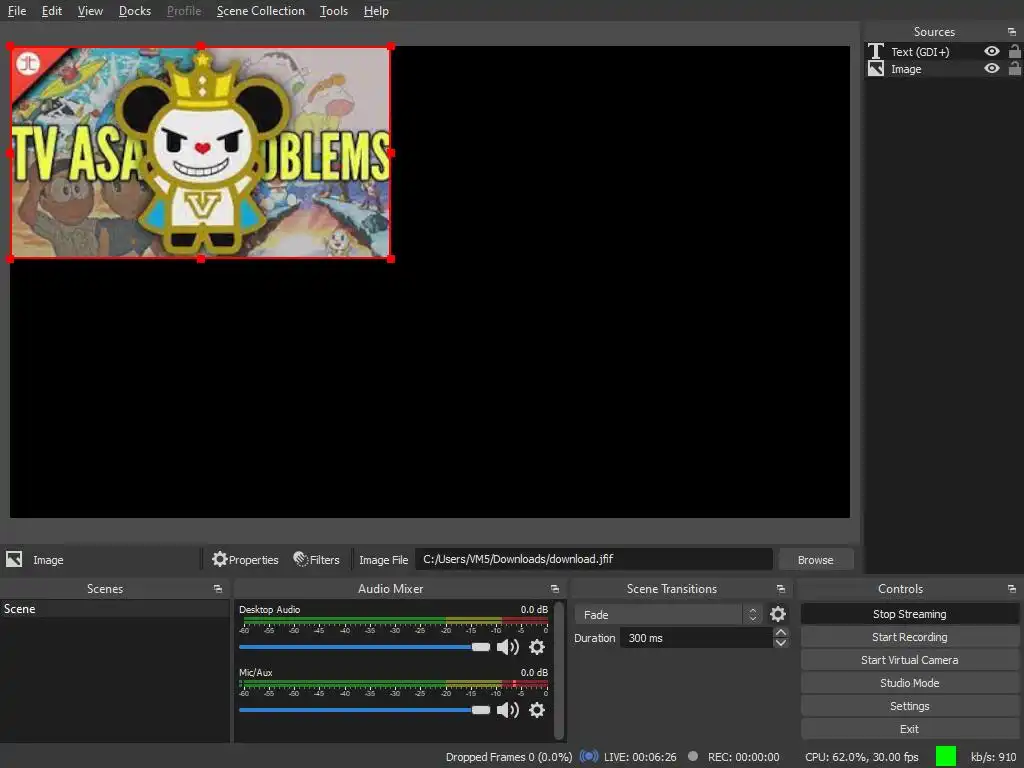Image resolution: width=1024 pixels, height=768 pixels.
Task: Click Stop Streaming
Action: pos(909,614)
